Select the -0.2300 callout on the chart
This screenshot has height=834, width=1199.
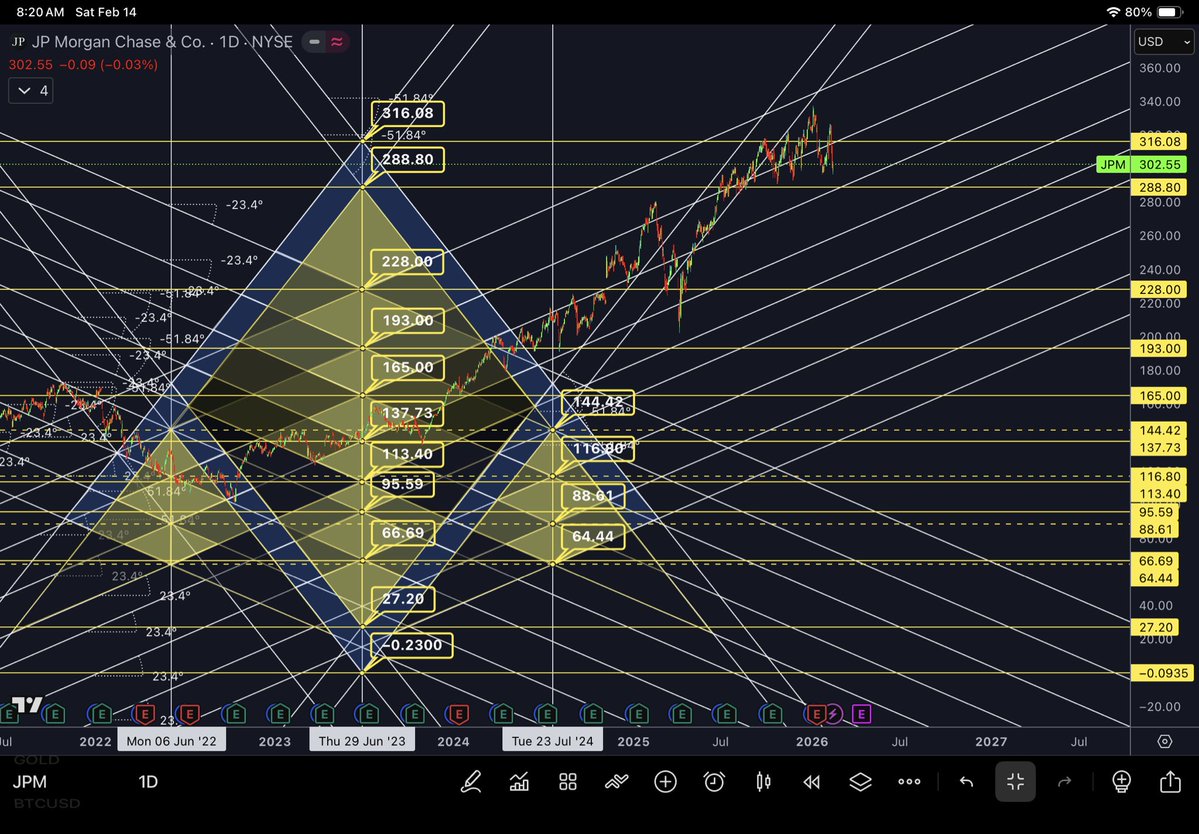click(411, 645)
